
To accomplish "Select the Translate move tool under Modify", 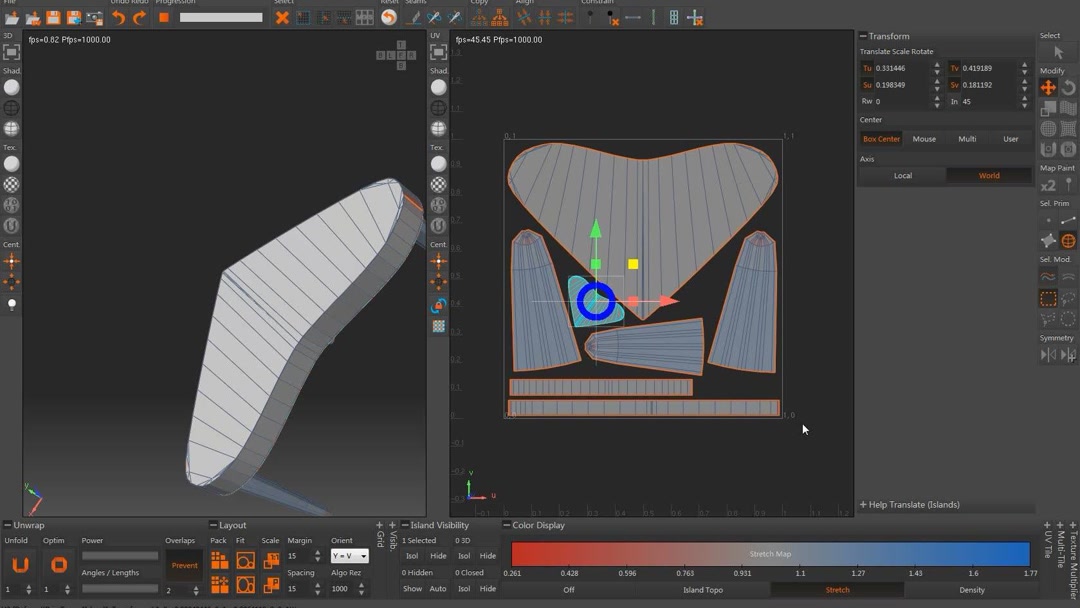I will [1048, 88].
